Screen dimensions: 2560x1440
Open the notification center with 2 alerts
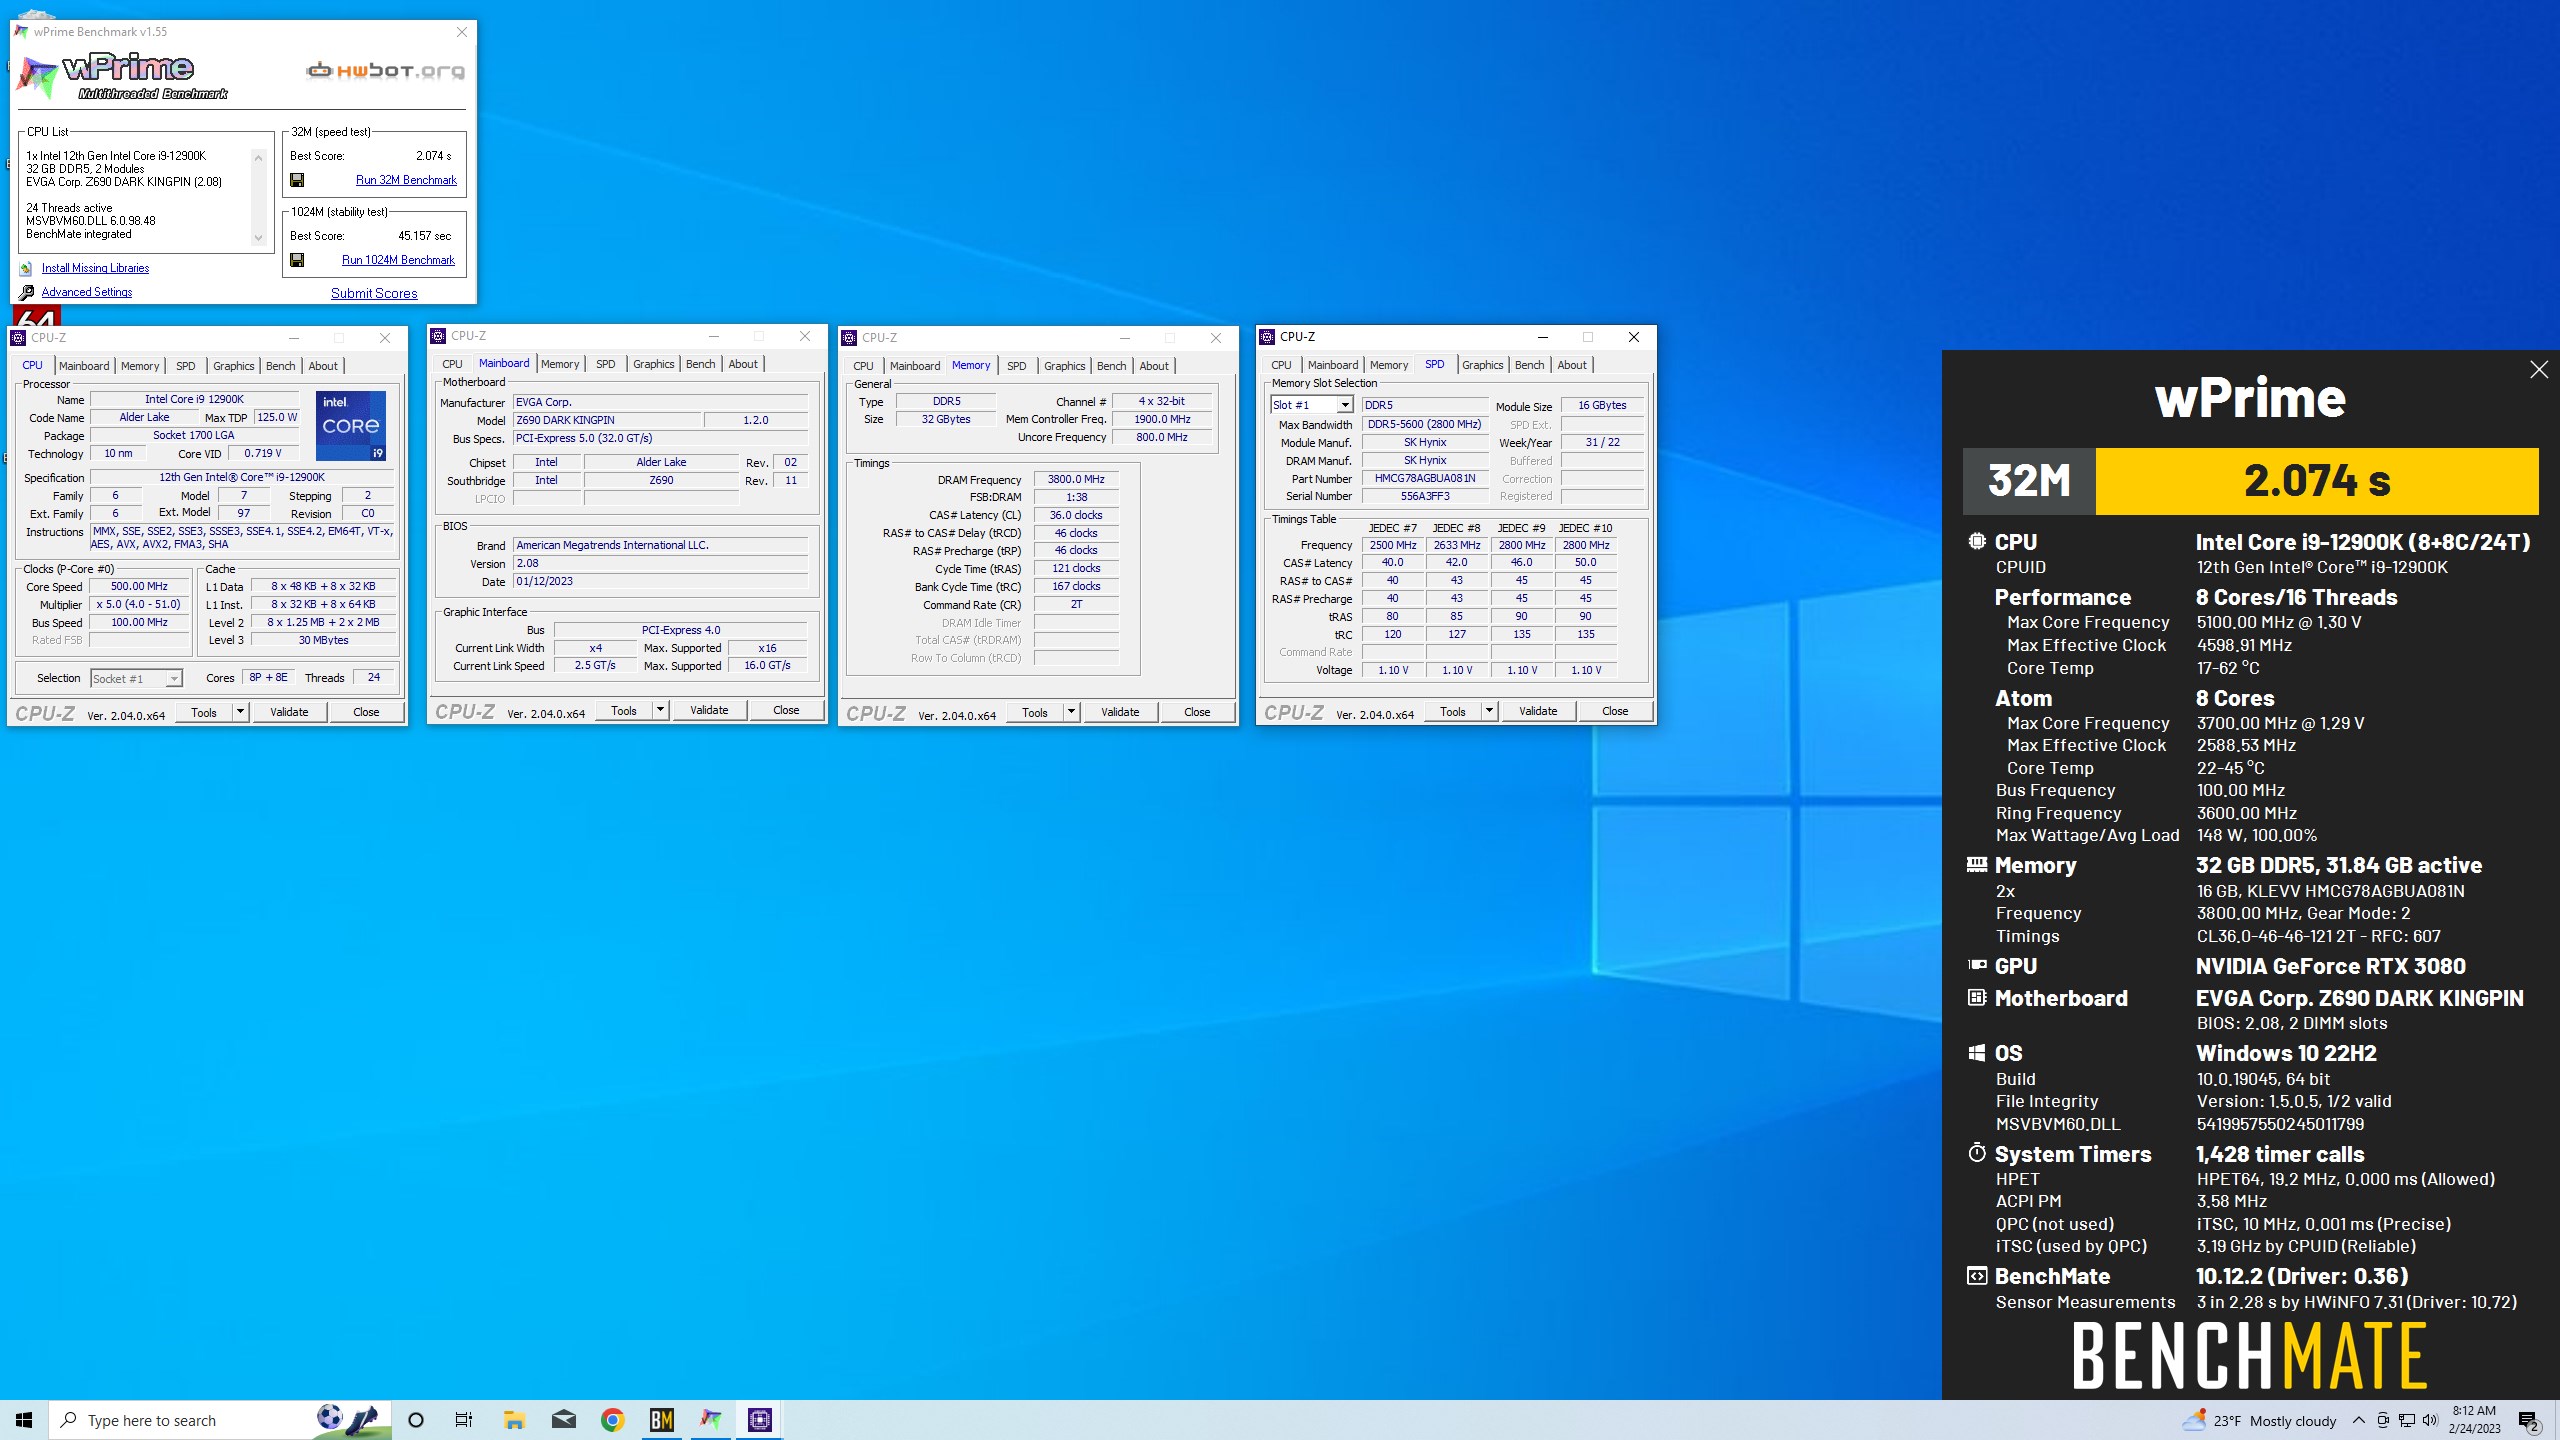tap(2529, 1421)
